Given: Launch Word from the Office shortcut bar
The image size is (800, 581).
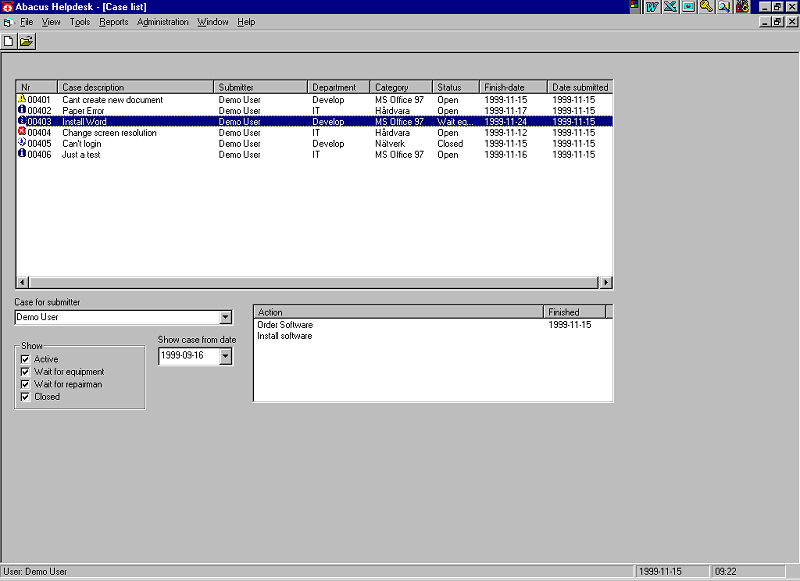Looking at the screenshot, I should 652,7.
